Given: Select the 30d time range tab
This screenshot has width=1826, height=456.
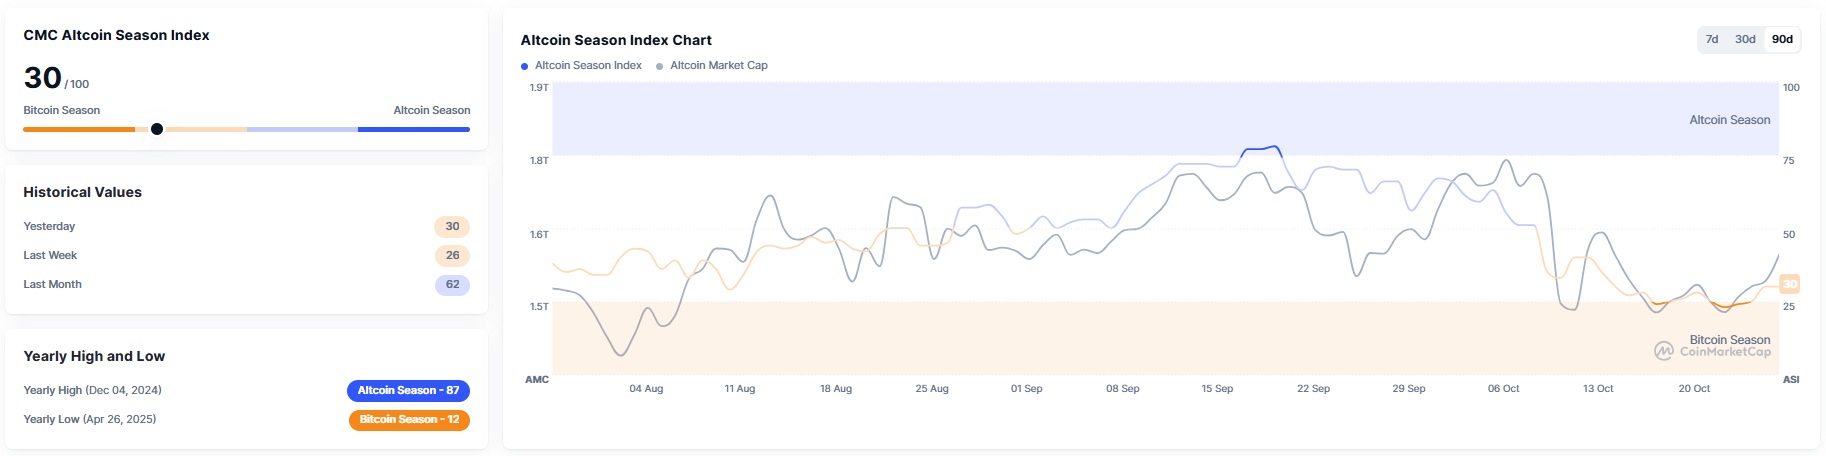Looking at the screenshot, I should click(1745, 40).
